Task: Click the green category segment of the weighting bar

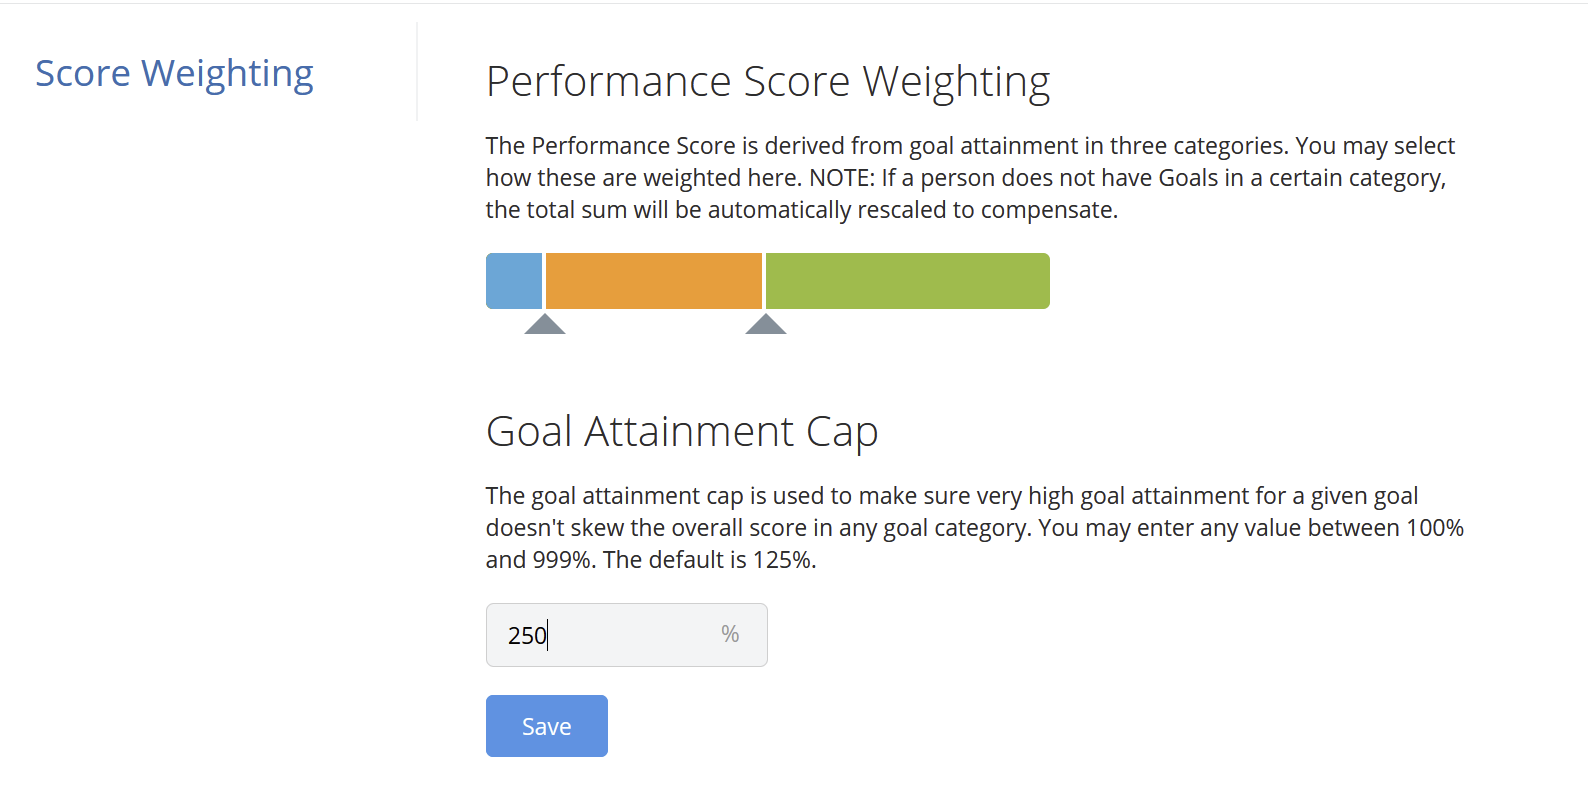Action: [x=906, y=281]
